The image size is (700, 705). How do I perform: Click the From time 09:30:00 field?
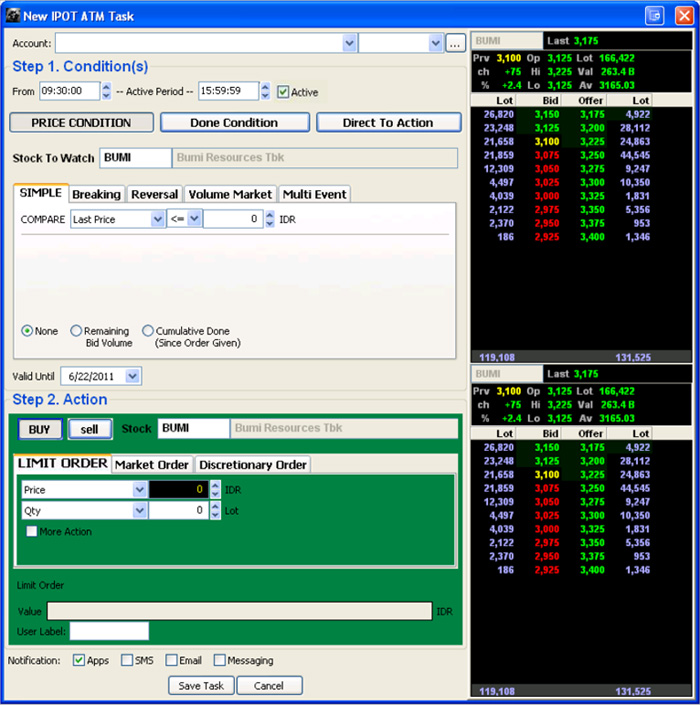(x=70, y=91)
